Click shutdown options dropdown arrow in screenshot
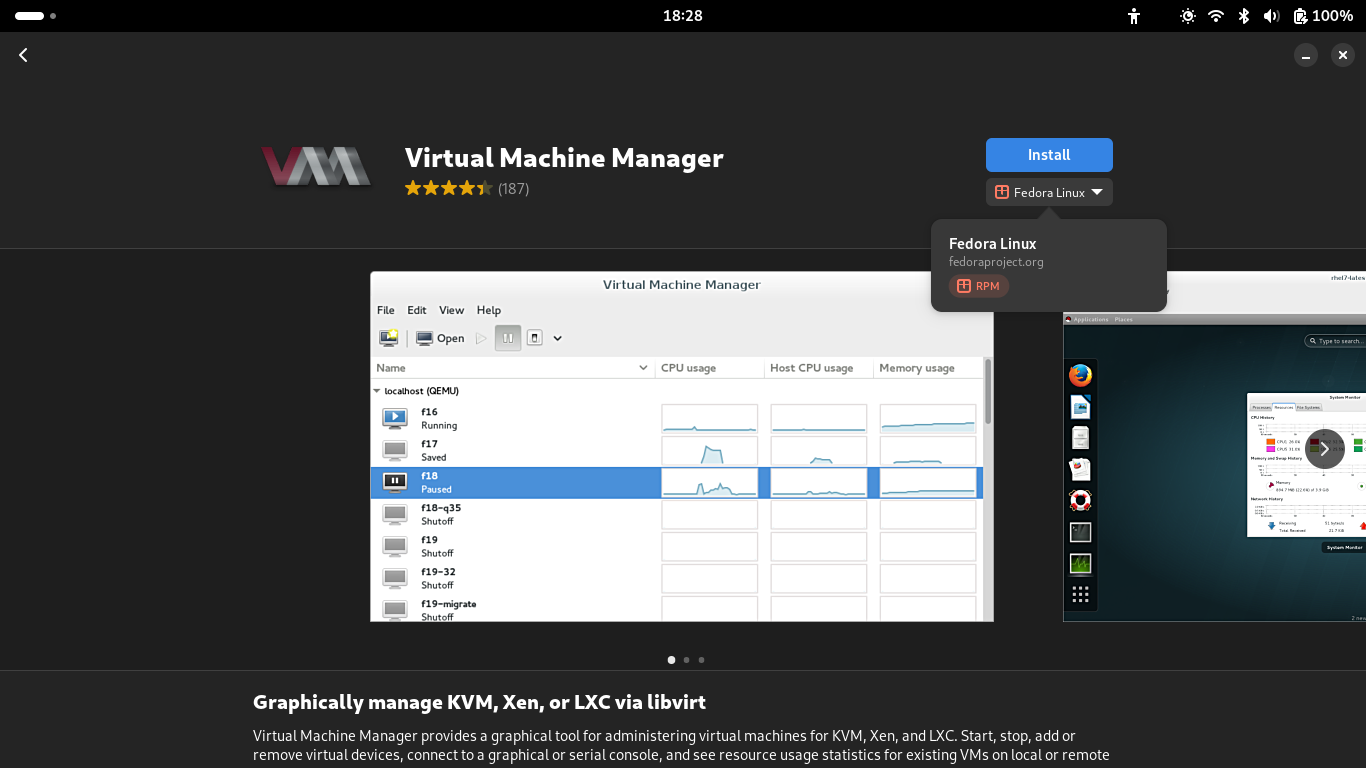This screenshot has width=1366, height=768. [x=558, y=338]
